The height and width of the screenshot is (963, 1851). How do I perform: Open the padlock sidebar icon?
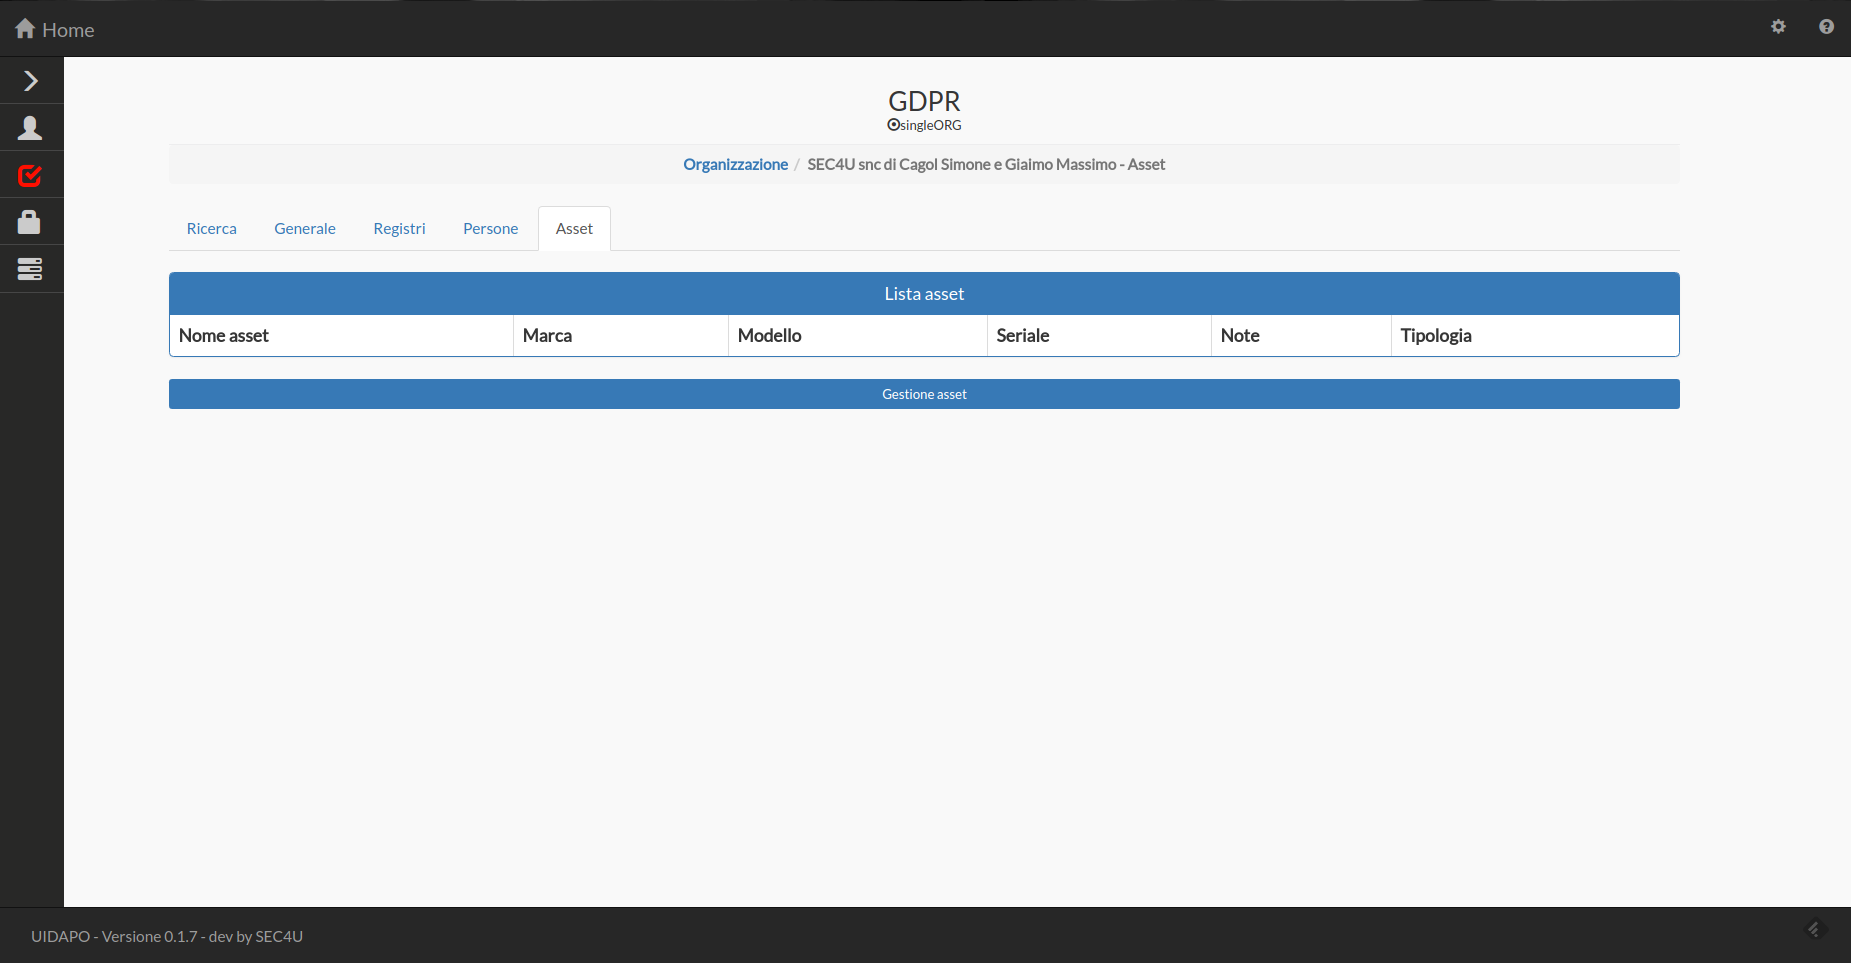(31, 222)
